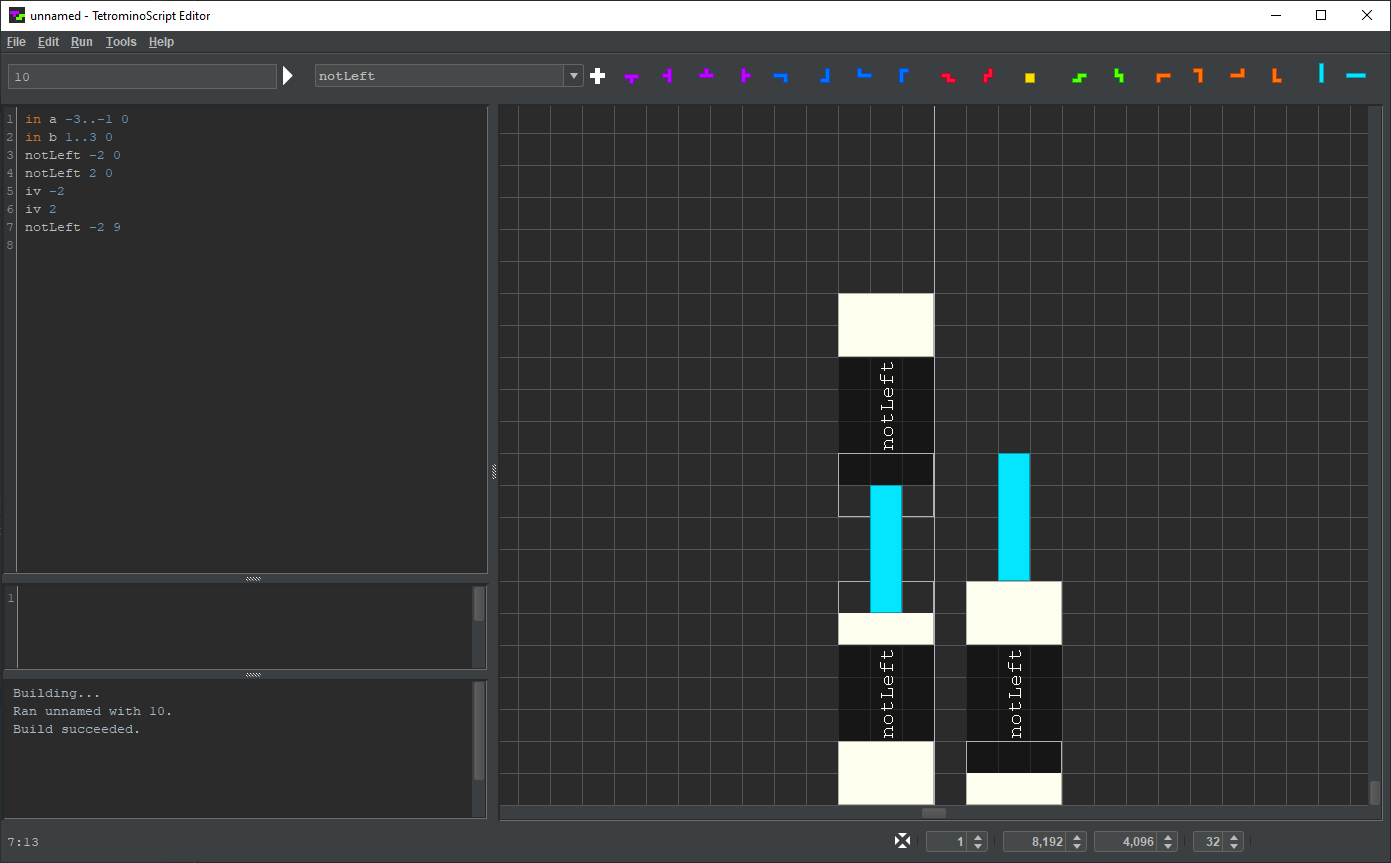The width and height of the screenshot is (1391, 863).
Task: Increase the grid size spinner showing 32
Action: pos(1234,837)
